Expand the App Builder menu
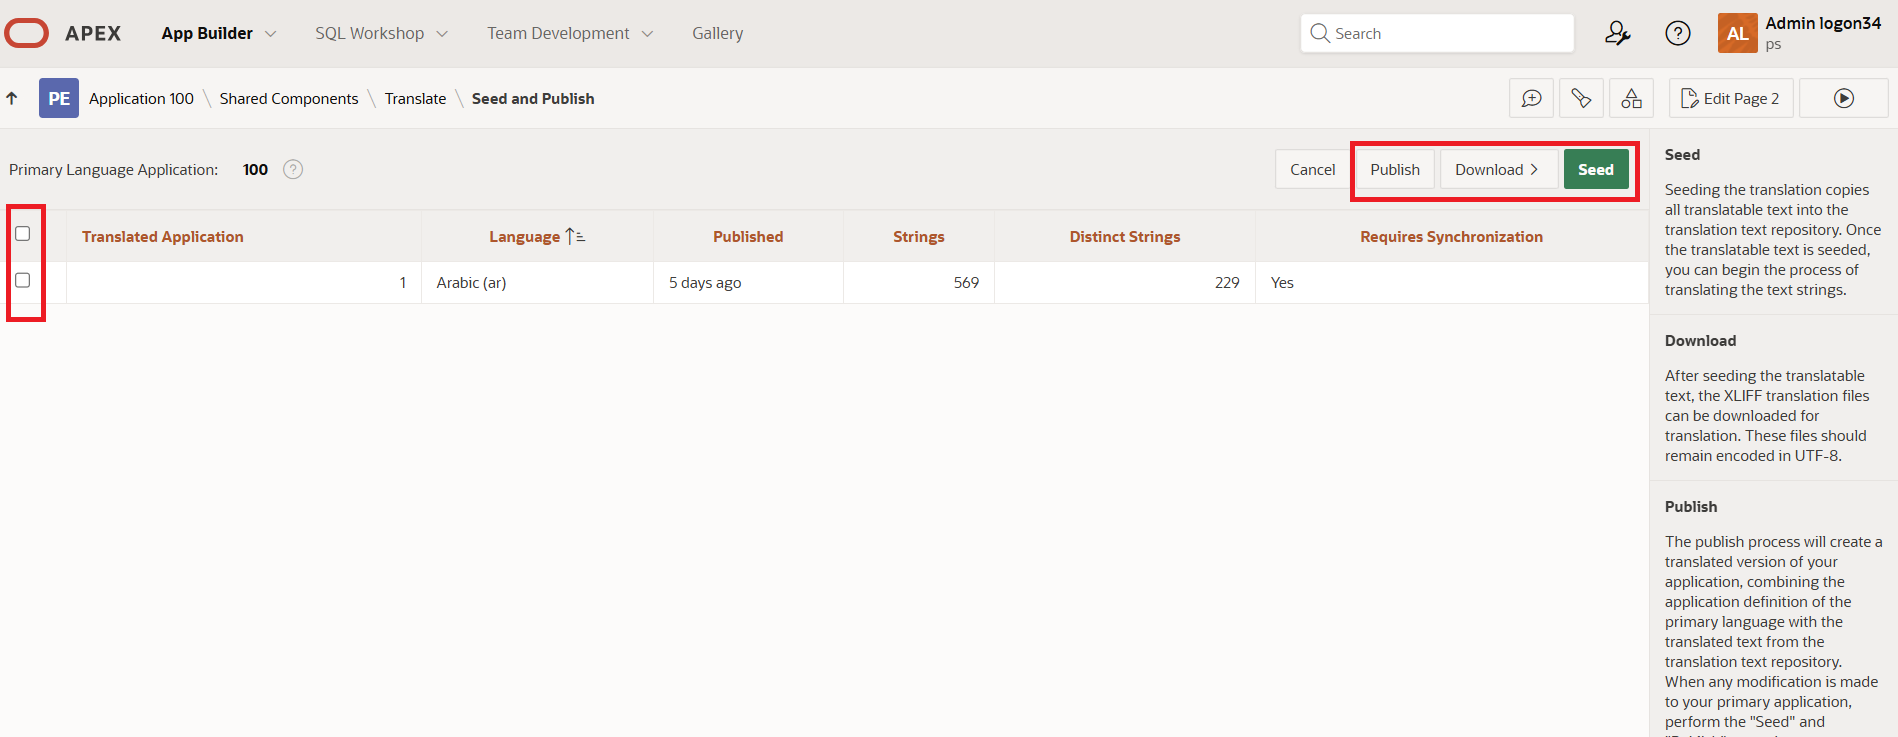 click(x=218, y=33)
